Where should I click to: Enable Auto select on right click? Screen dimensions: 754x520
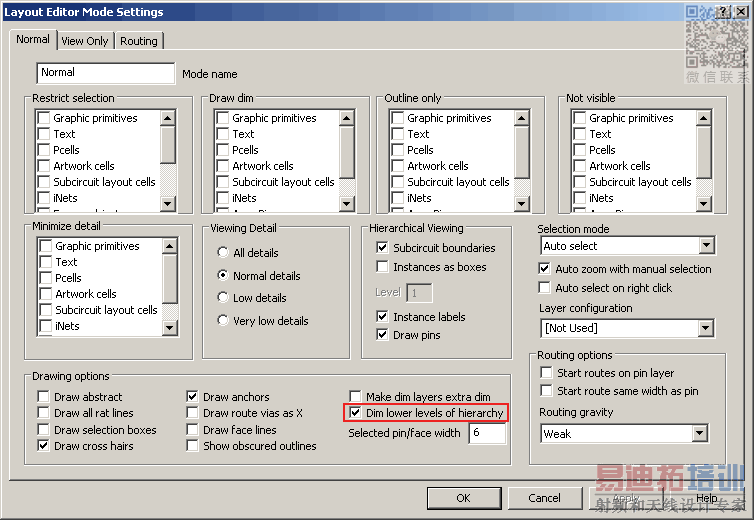tap(544, 288)
